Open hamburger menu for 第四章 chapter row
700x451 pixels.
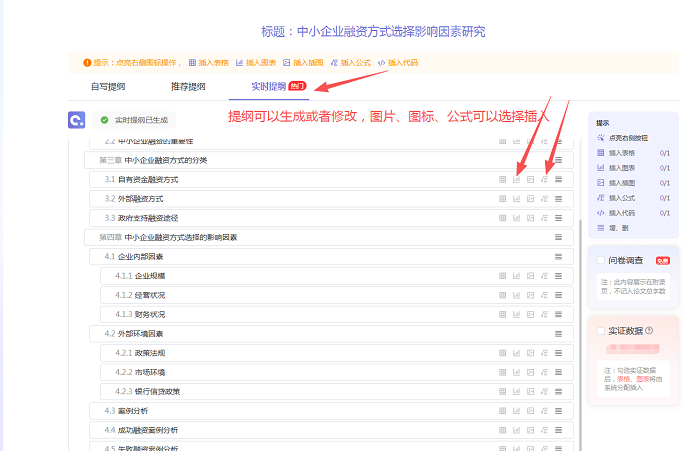click(558, 238)
